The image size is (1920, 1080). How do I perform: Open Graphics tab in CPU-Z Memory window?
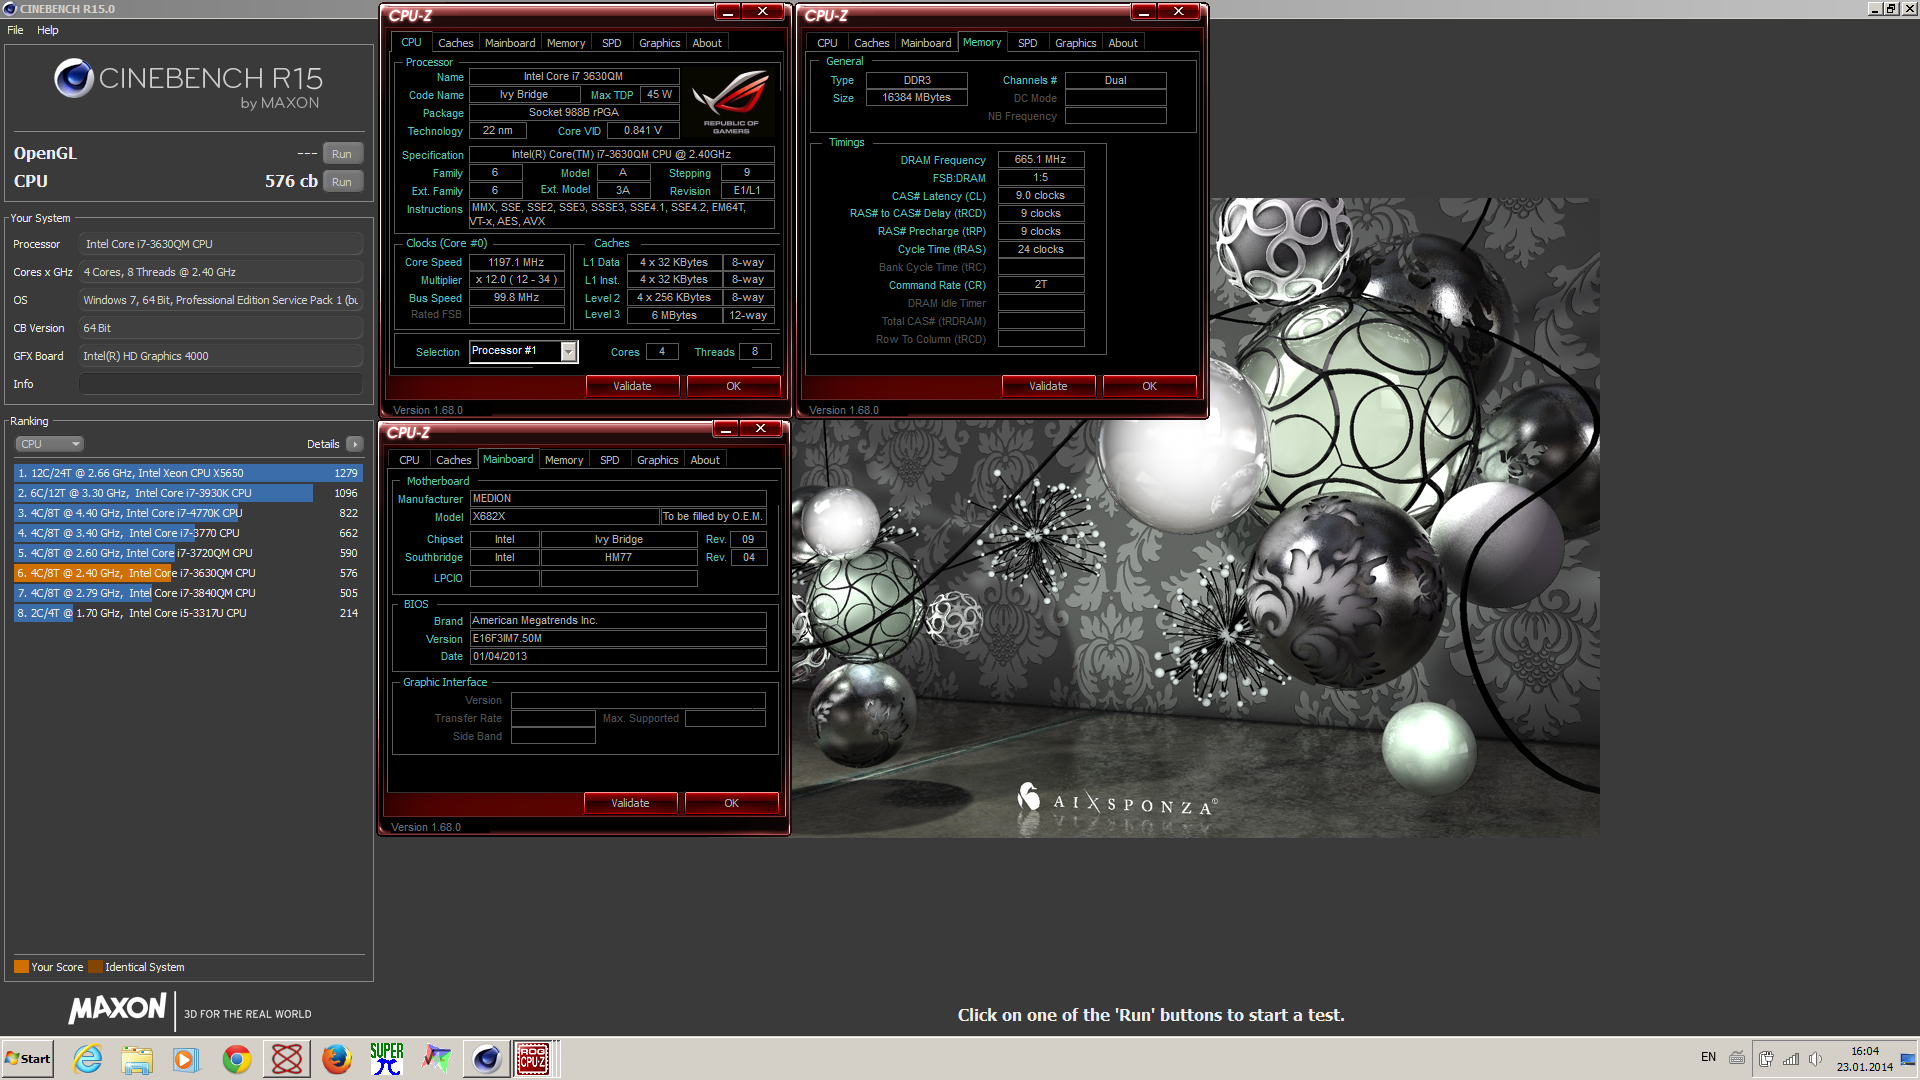pos(1075,43)
